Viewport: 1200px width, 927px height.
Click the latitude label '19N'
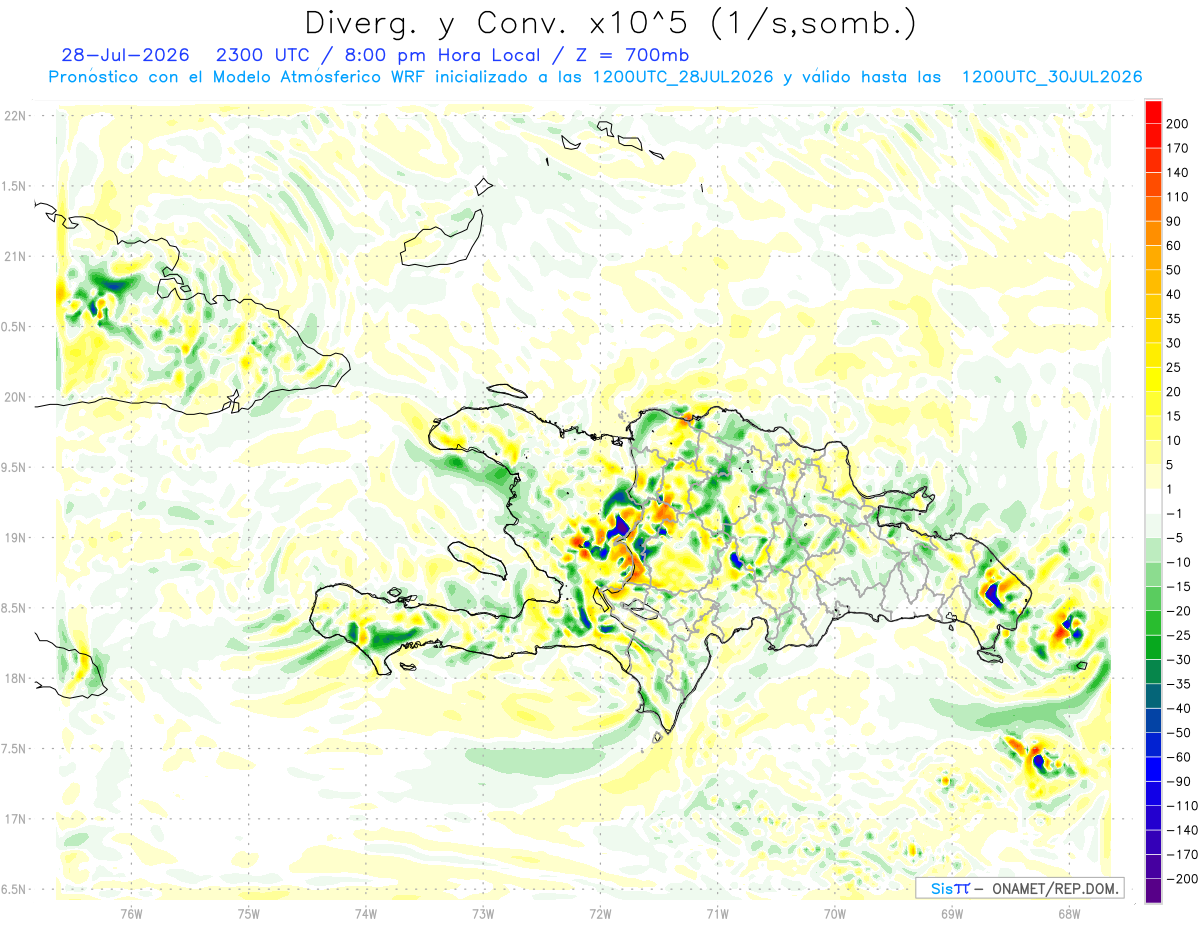[x=14, y=537]
